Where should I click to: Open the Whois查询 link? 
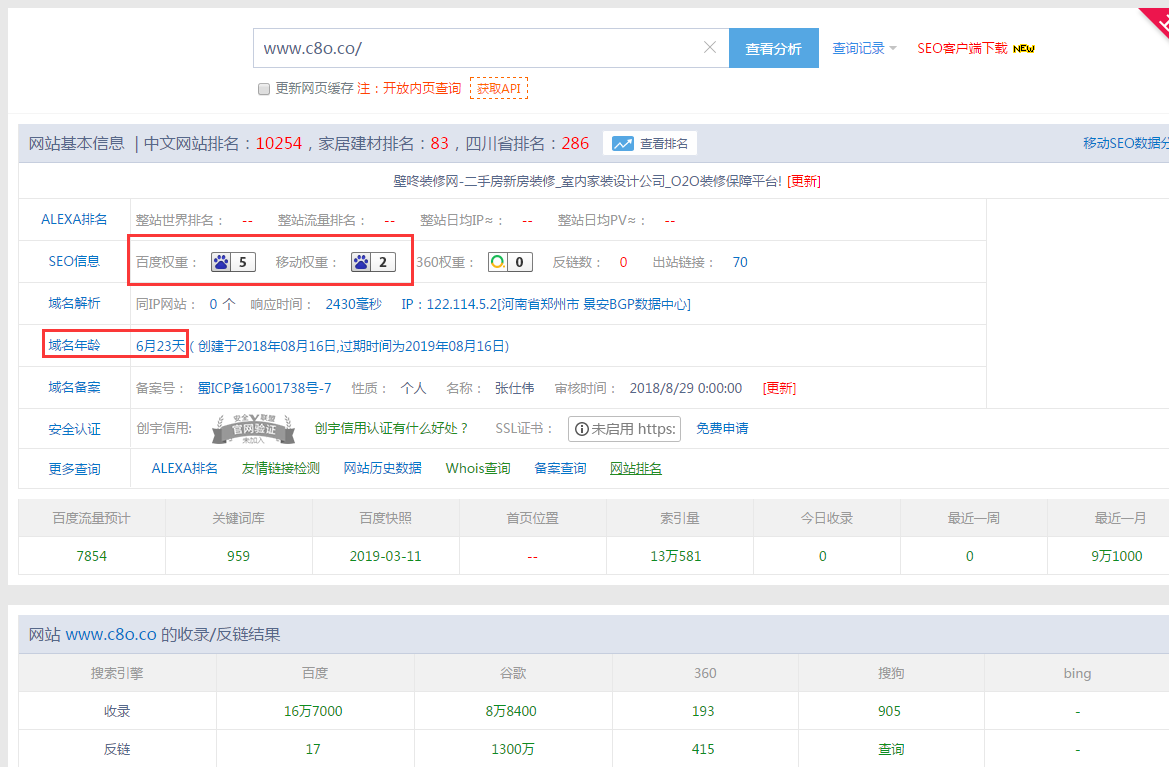(x=478, y=468)
